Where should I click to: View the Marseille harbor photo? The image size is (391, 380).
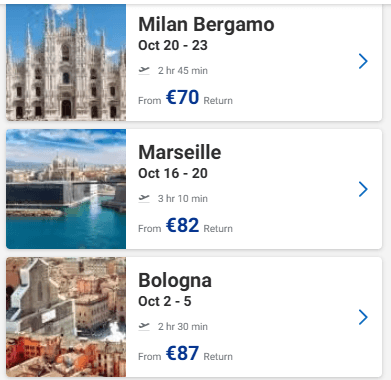pos(66,189)
